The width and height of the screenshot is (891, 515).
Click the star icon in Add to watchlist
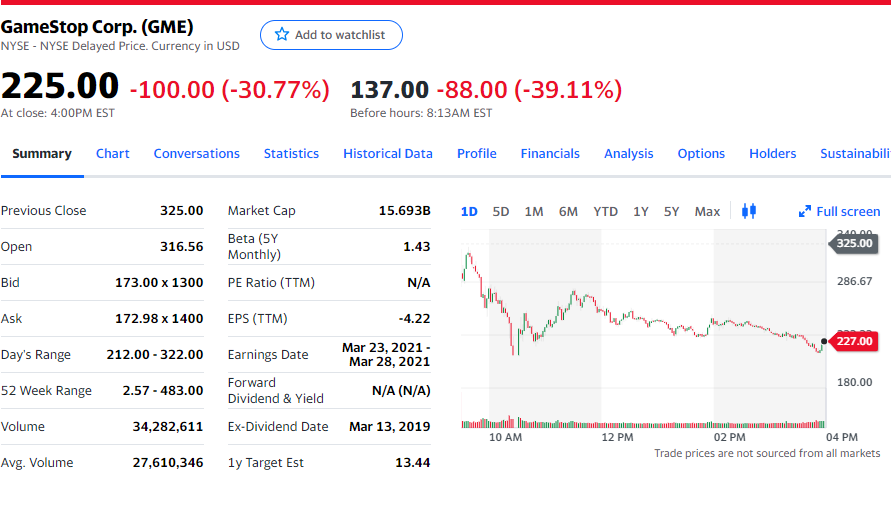(282, 35)
